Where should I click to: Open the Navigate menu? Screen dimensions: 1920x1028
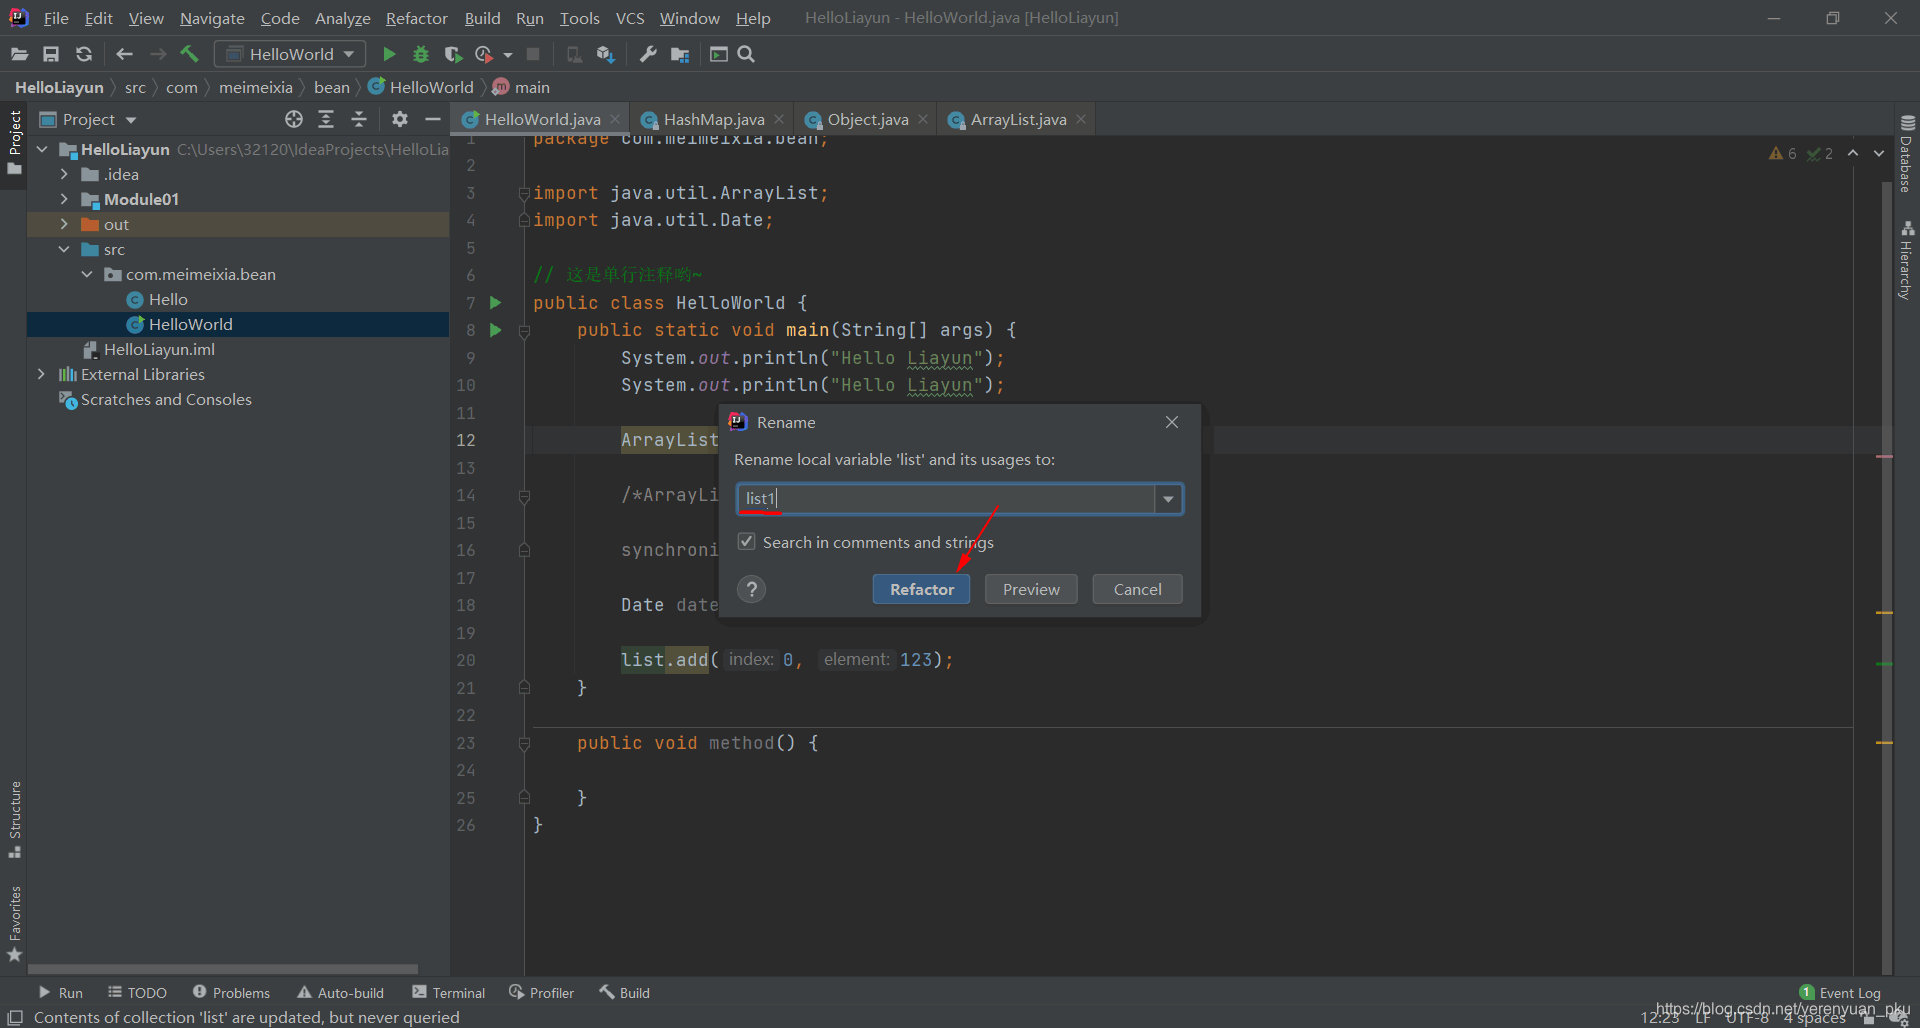(212, 18)
